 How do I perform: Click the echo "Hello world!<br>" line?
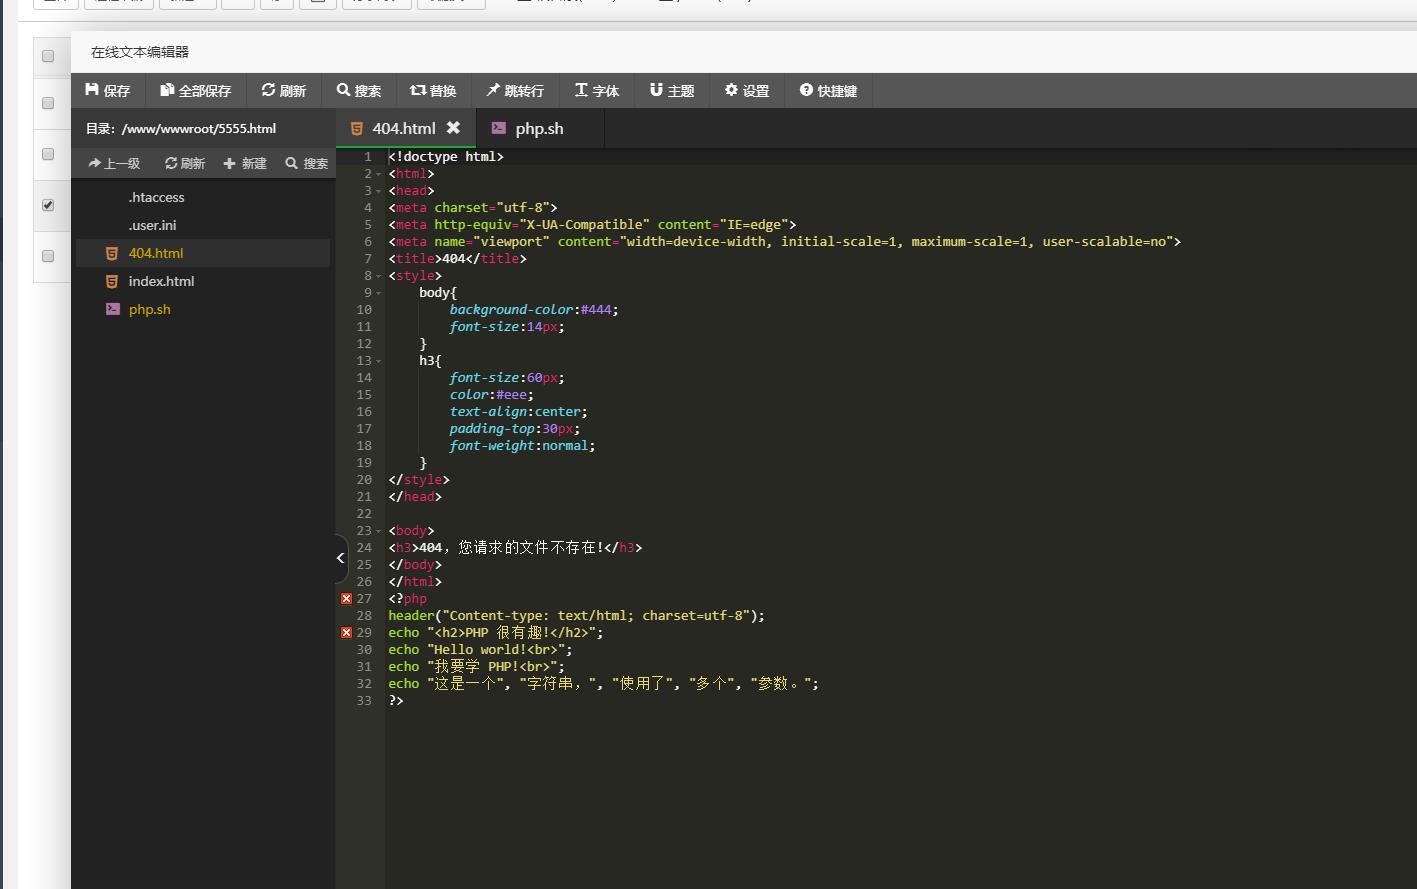pyautogui.click(x=480, y=650)
